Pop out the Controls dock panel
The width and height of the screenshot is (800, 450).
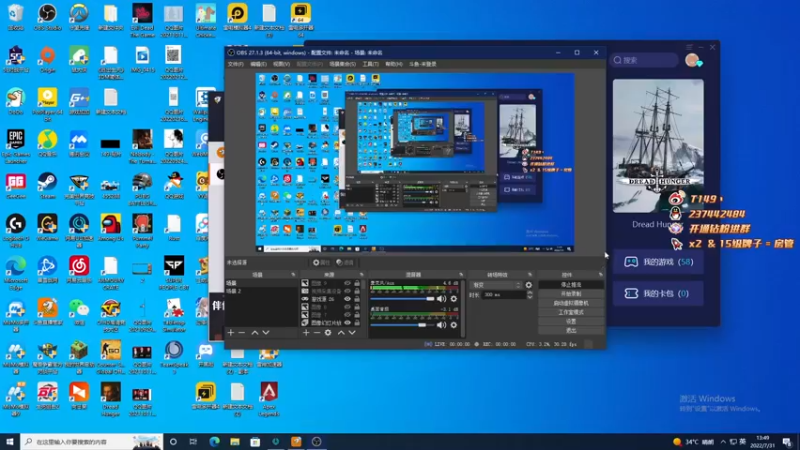pyautogui.click(x=601, y=274)
